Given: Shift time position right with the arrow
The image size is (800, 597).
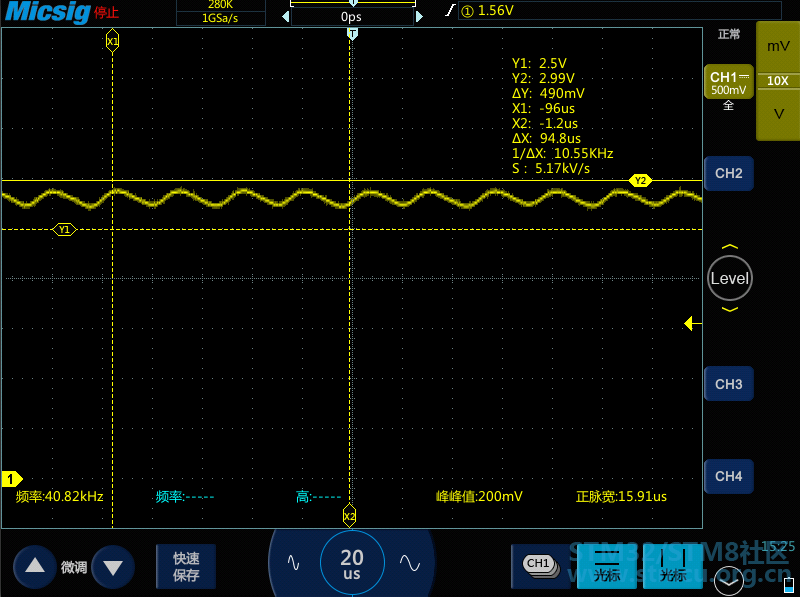Looking at the screenshot, I should coord(419,17).
